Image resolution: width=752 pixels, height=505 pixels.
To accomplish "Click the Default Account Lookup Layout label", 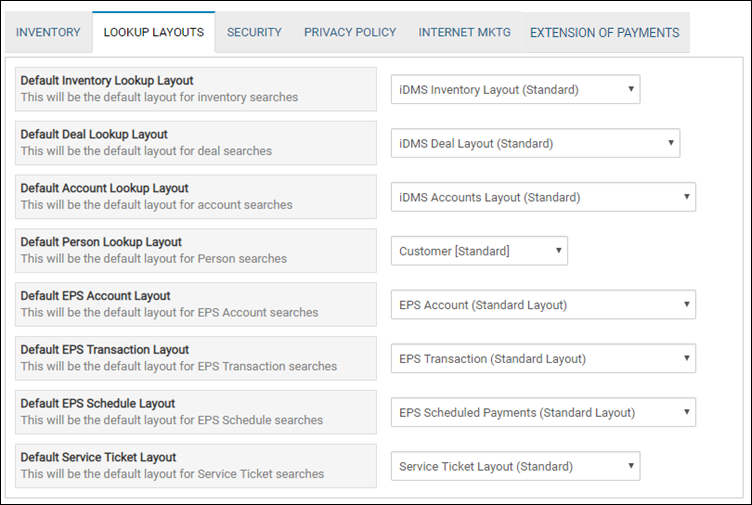I will (105, 188).
